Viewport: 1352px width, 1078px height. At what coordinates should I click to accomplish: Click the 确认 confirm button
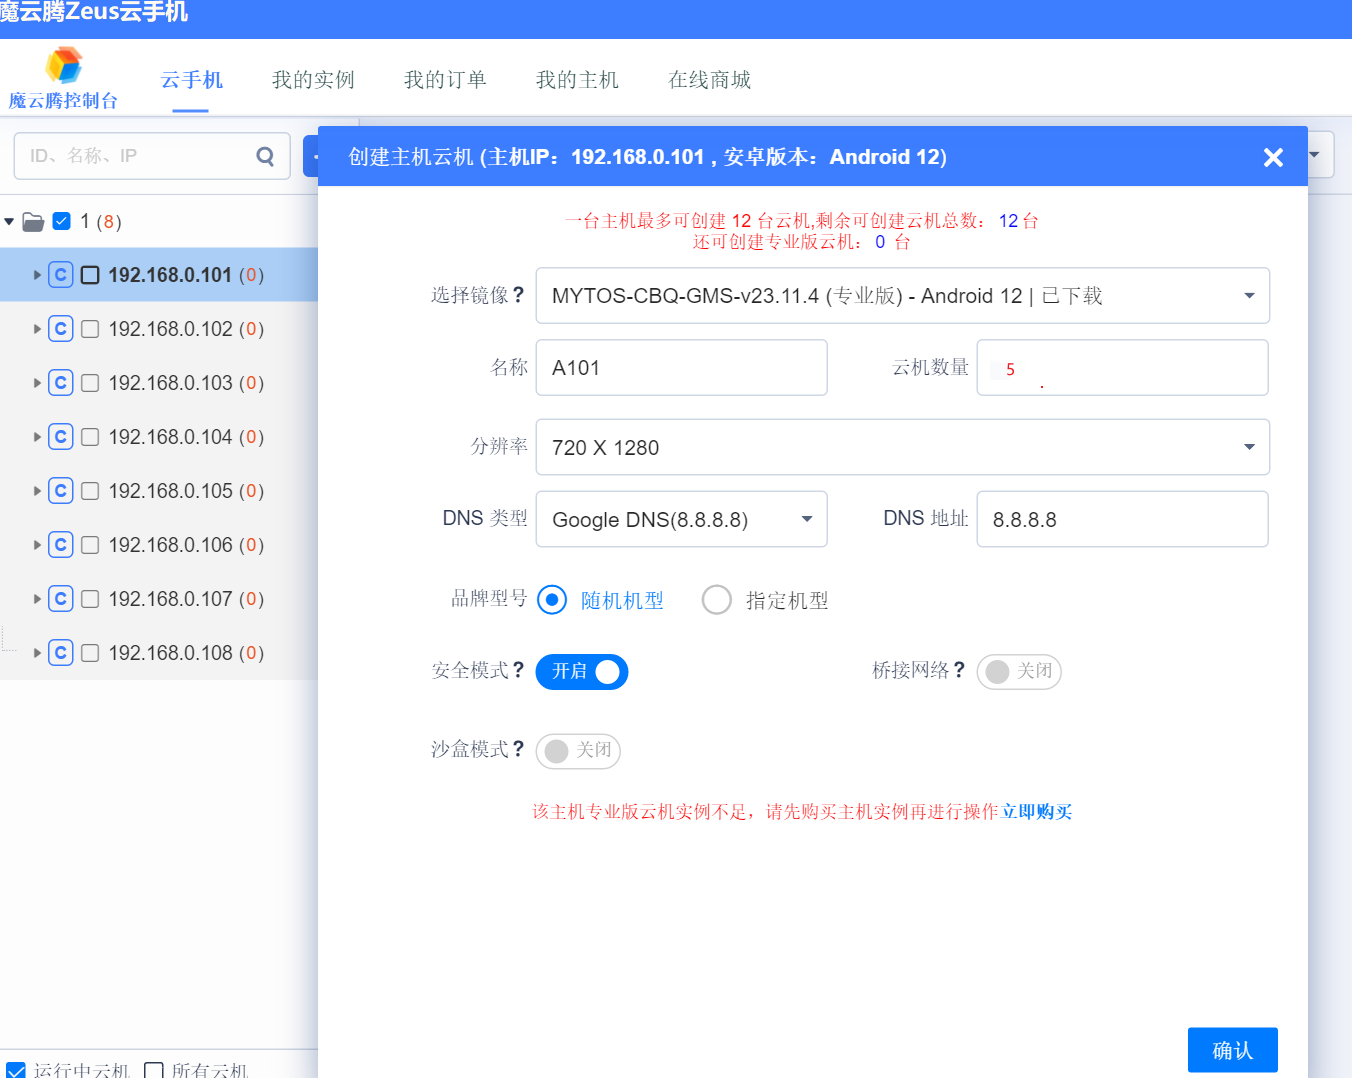pyautogui.click(x=1232, y=1050)
